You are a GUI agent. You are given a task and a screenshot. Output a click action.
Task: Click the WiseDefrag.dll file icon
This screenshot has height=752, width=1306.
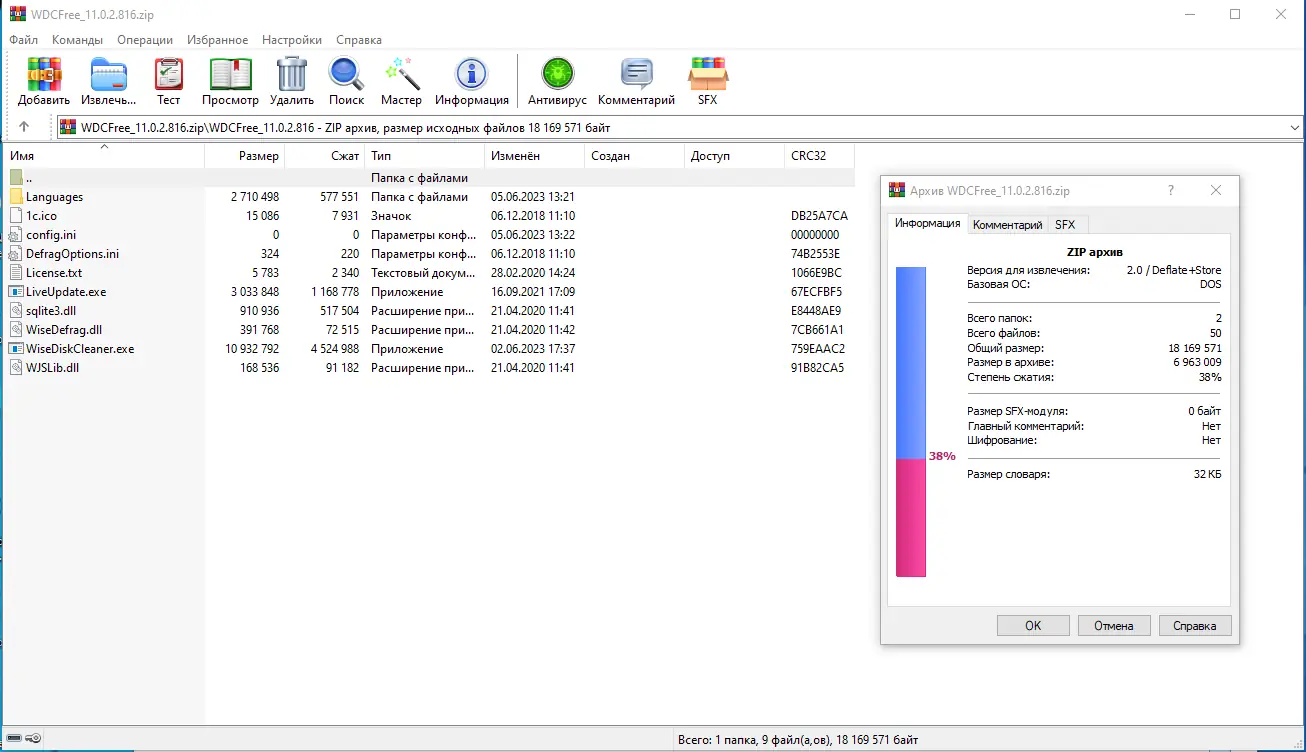pyautogui.click(x=16, y=330)
